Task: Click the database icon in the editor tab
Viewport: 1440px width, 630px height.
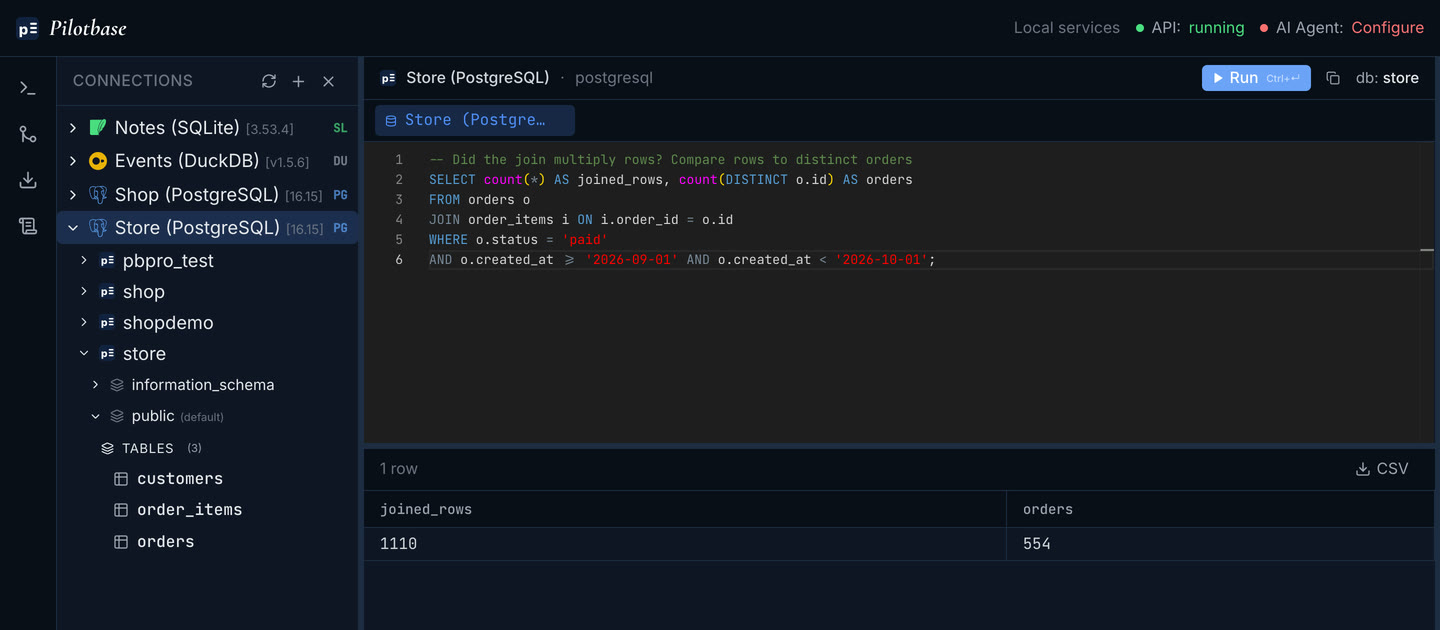Action: pos(391,121)
